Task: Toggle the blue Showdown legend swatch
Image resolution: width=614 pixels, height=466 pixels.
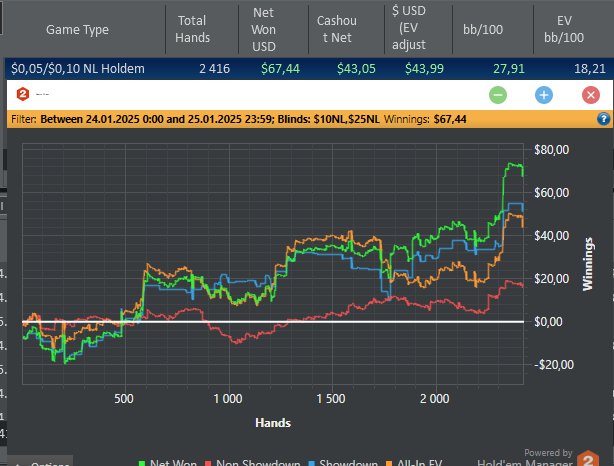Action: click(x=312, y=463)
